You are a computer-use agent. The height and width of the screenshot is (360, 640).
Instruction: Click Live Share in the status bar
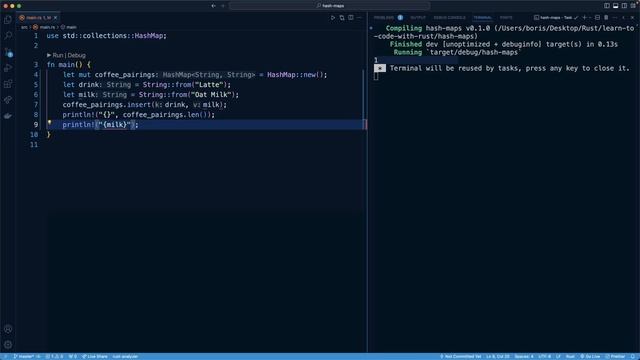tap(95, 356)
